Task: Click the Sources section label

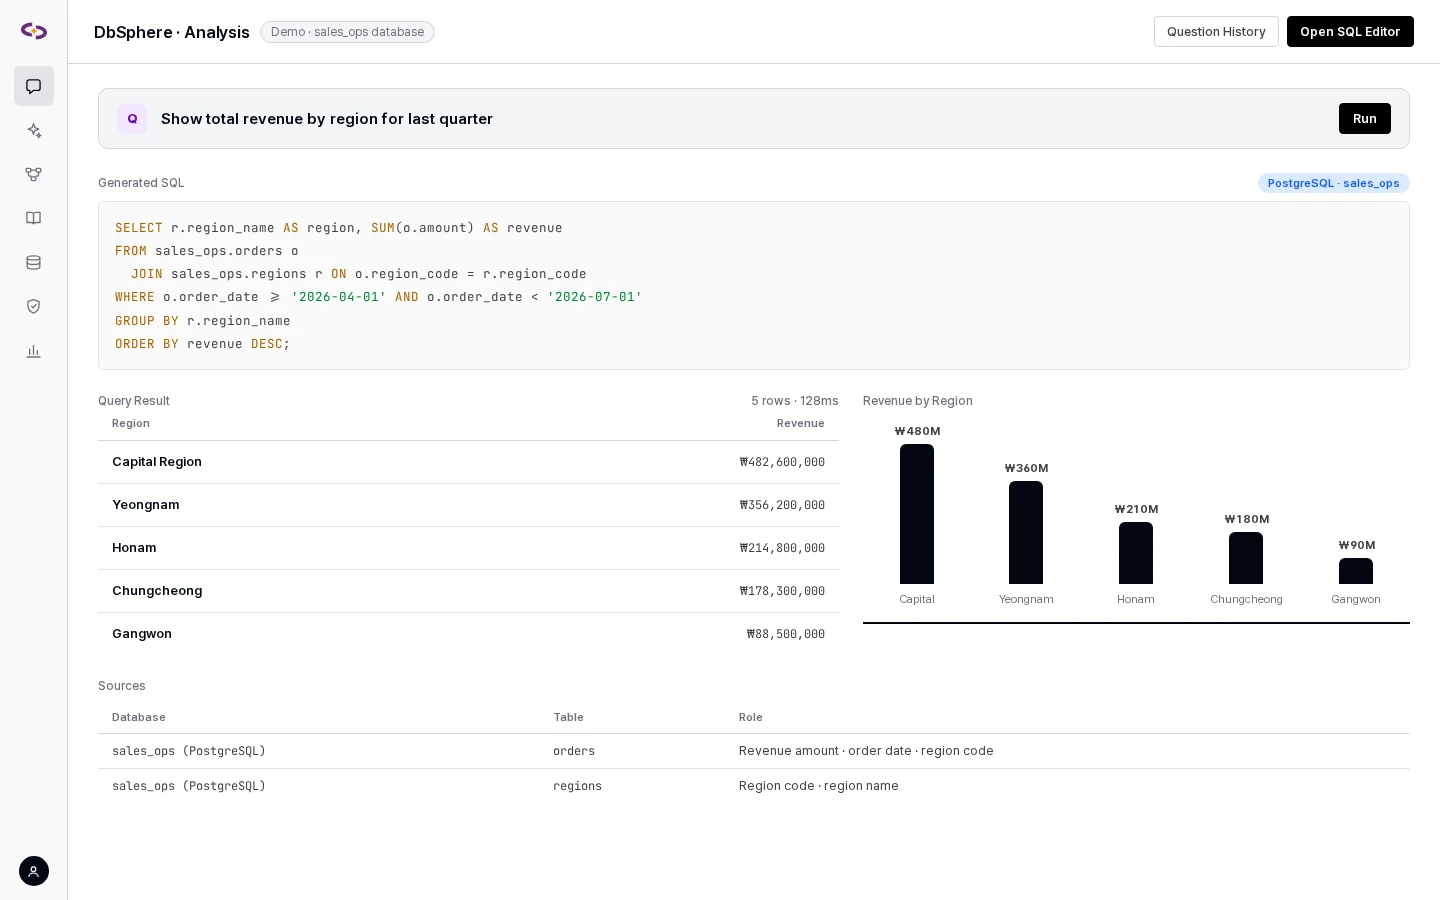Action: [x=122, y=686]
